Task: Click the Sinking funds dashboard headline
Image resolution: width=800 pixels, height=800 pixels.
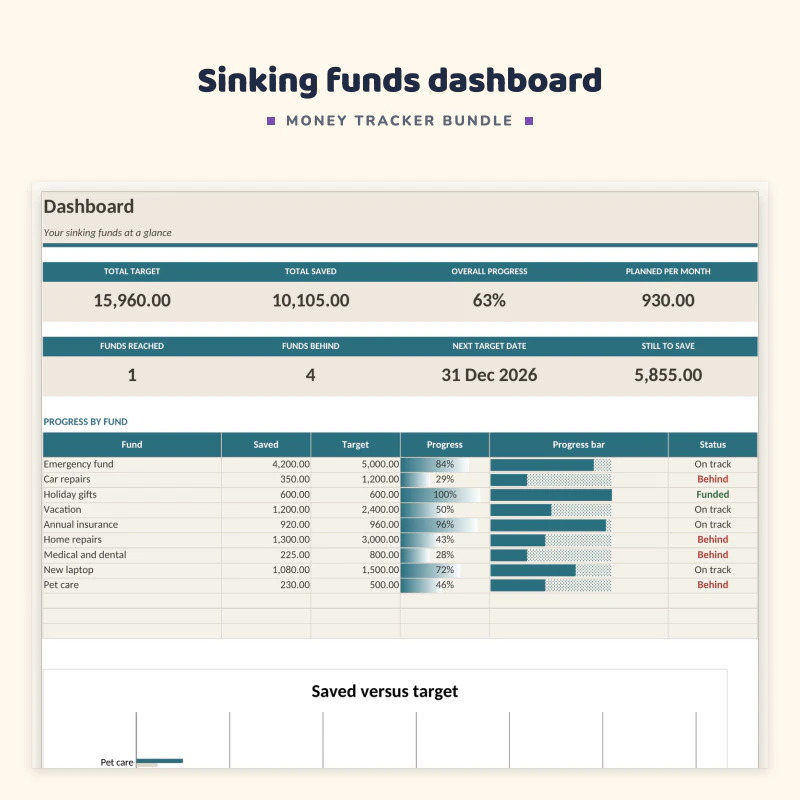Action: pos(400,81)
